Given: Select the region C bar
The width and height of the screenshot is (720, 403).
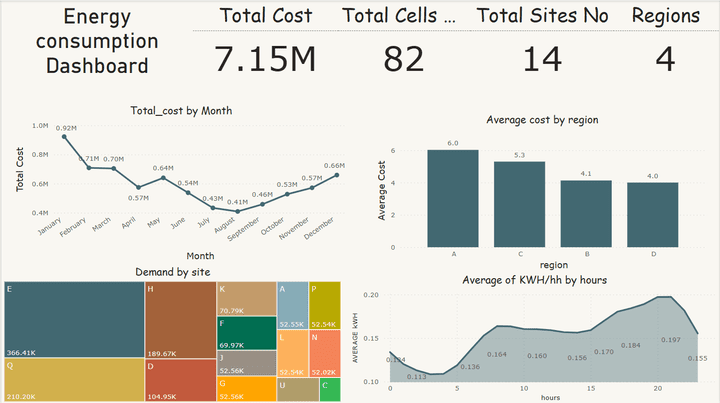Looking at the screenshot, I should [x=519, y=204].
